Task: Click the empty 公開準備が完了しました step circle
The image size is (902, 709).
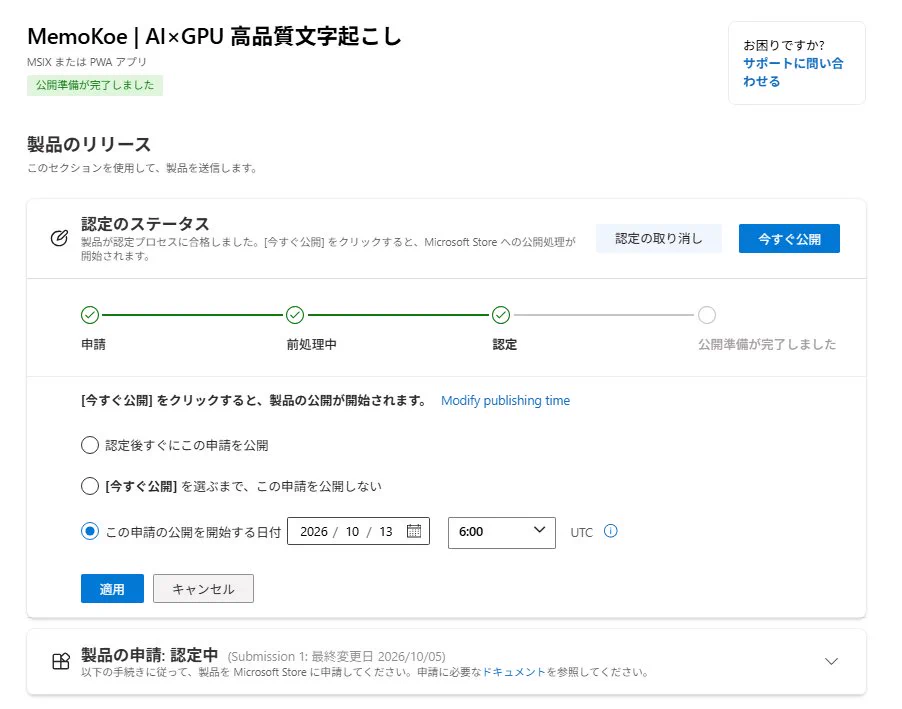Action: click(707, 315)
